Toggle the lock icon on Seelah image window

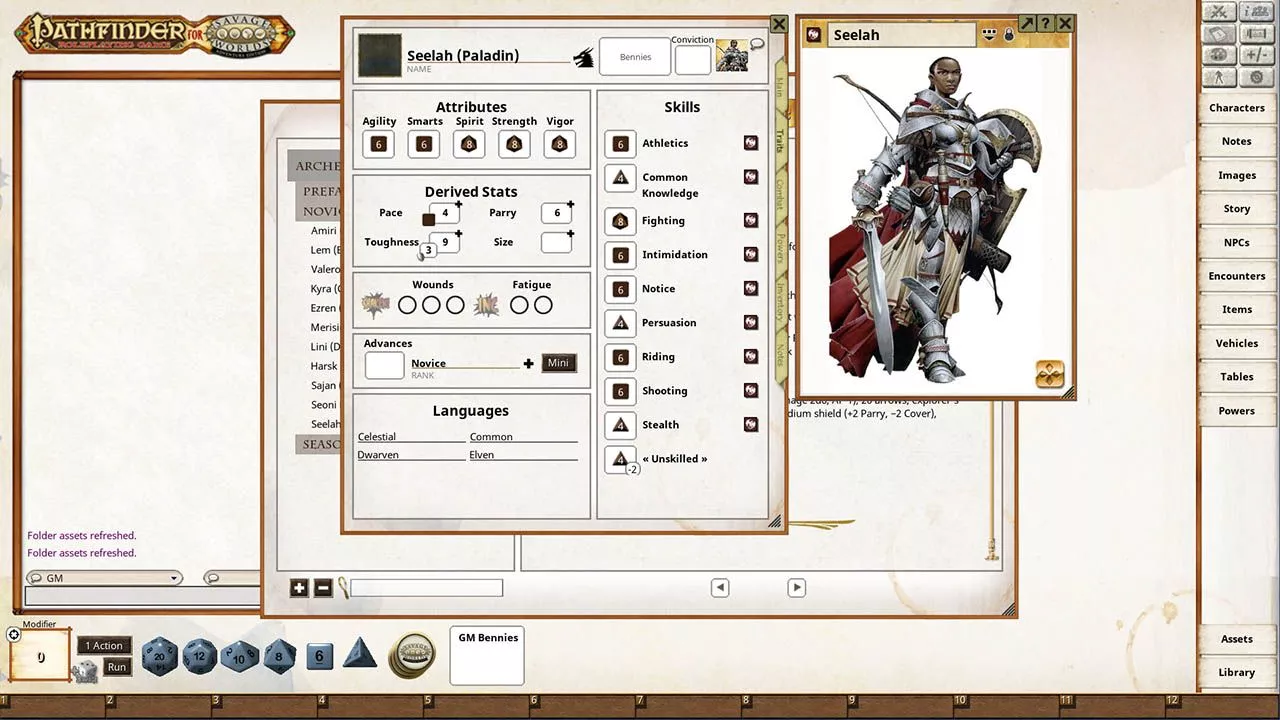1009,35
